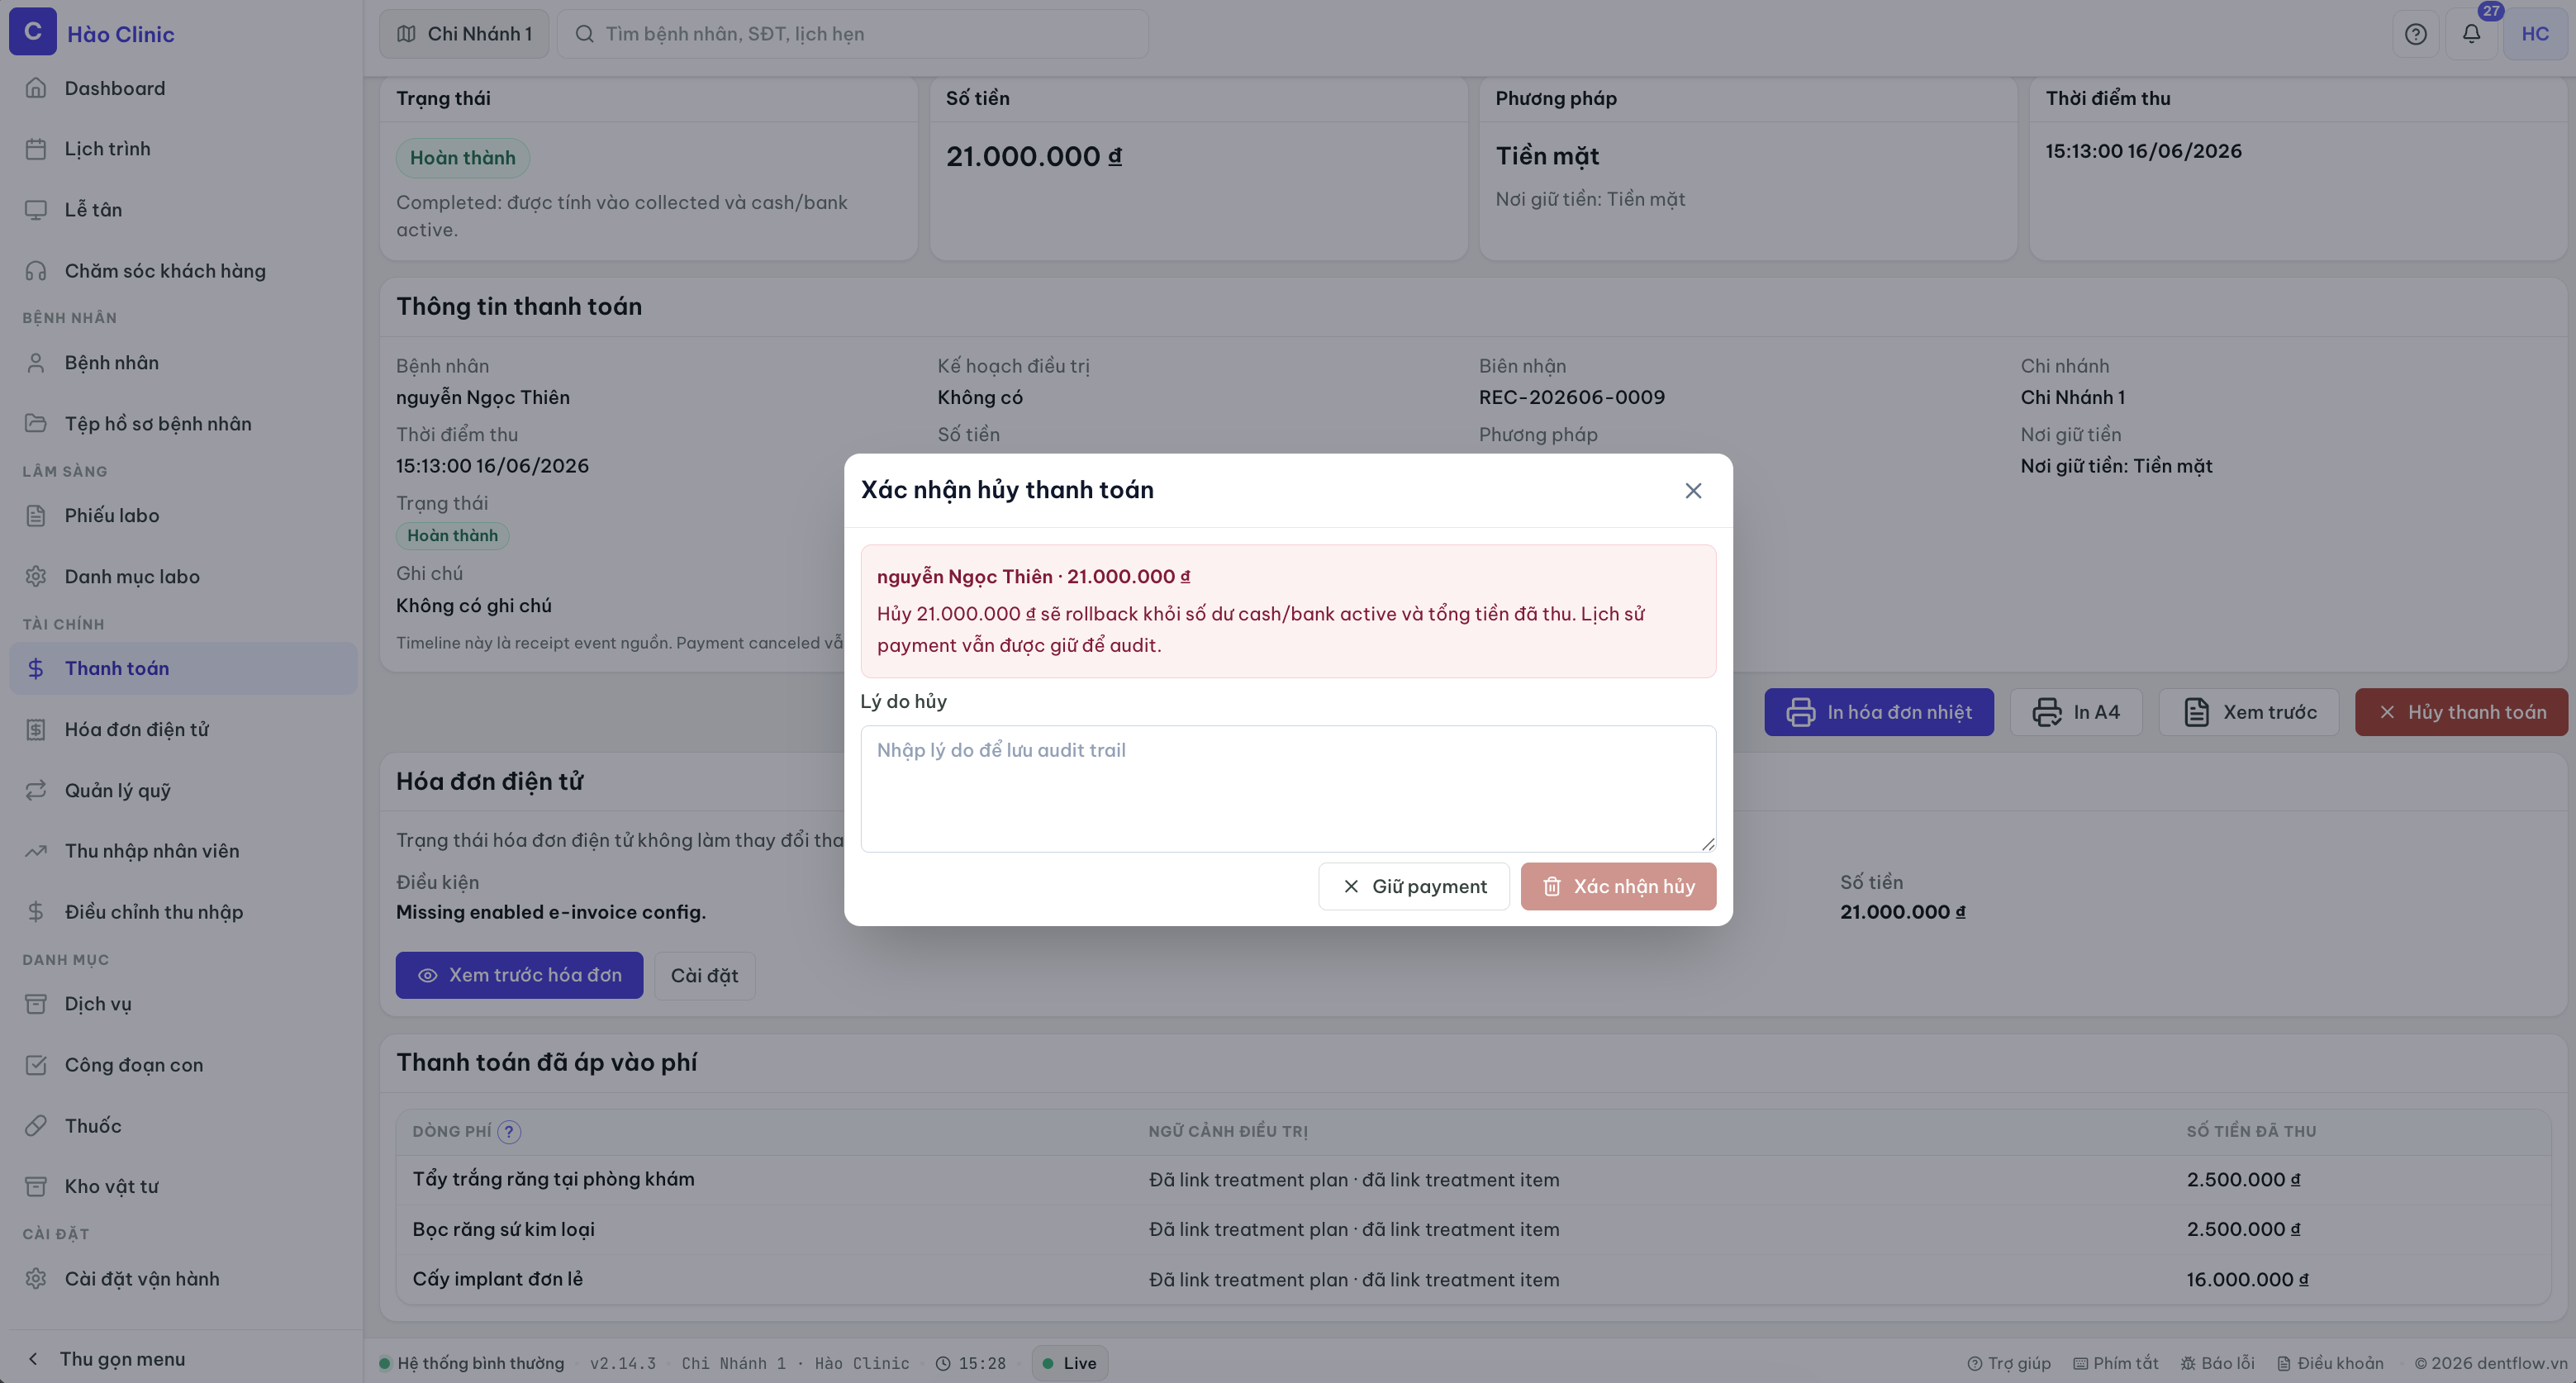
Task: Click the Lịch trình calendar icon
Action: click(x=36, y=149)
